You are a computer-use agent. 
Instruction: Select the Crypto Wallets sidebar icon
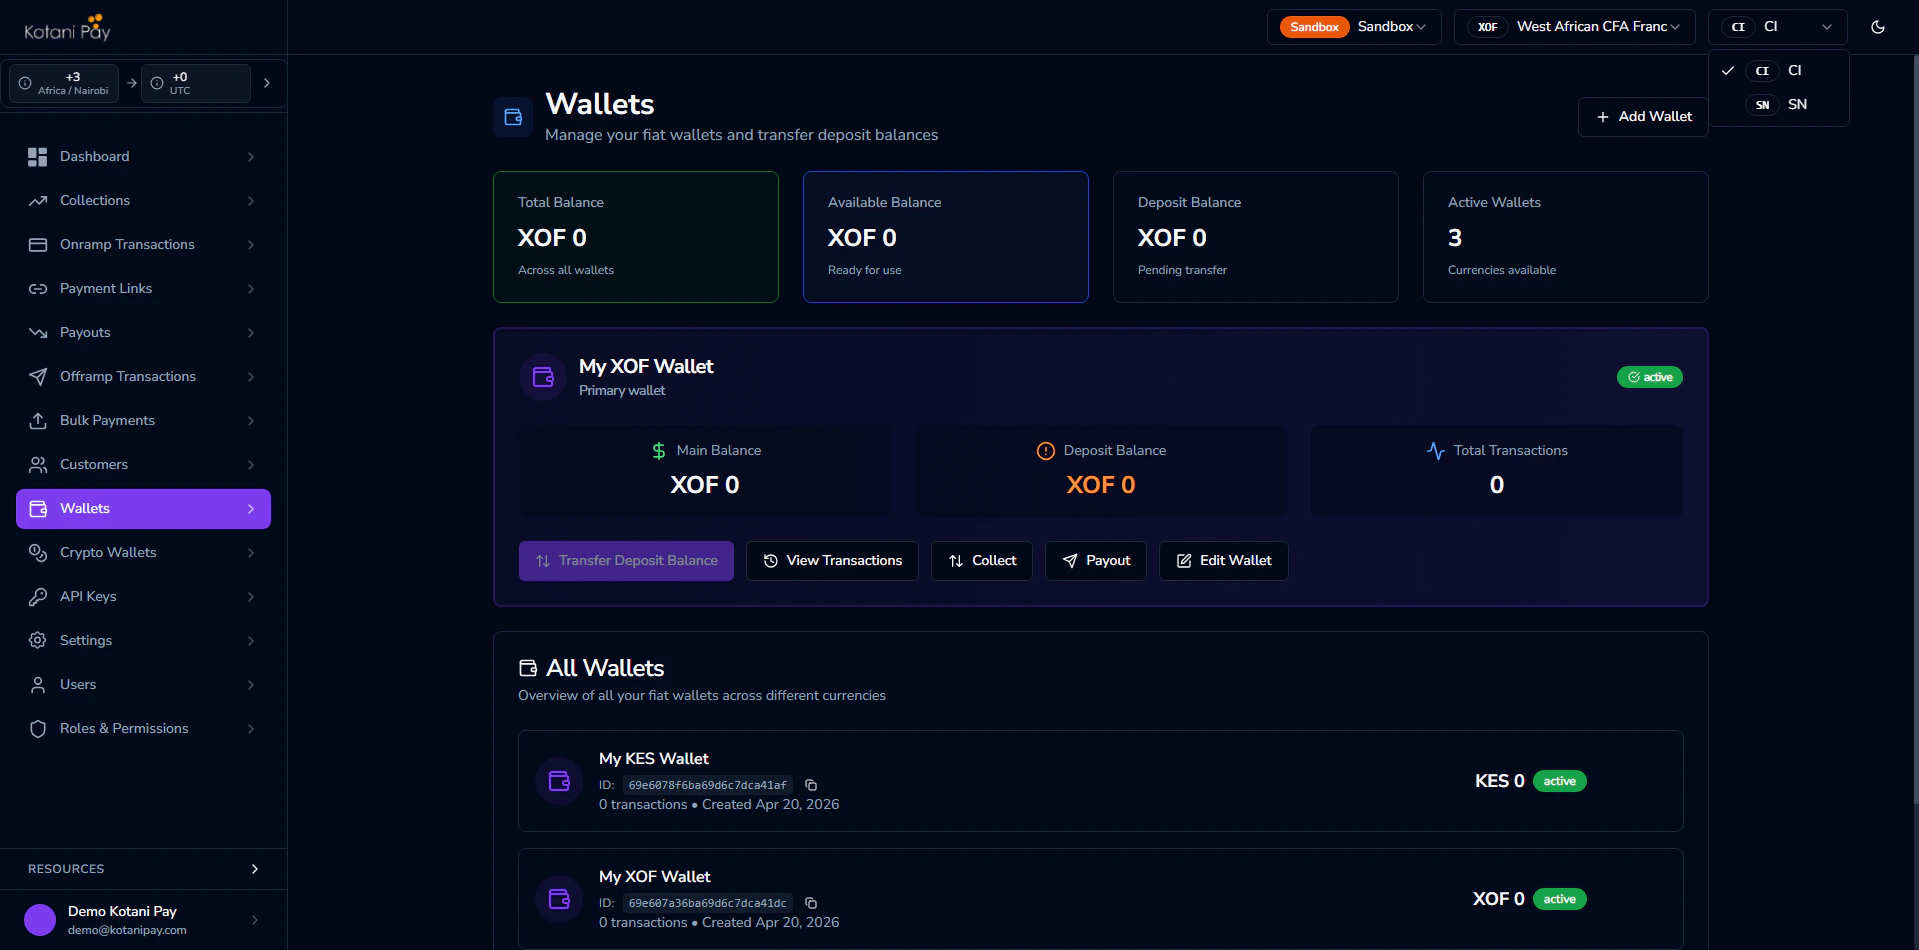(x=37, y=553)
